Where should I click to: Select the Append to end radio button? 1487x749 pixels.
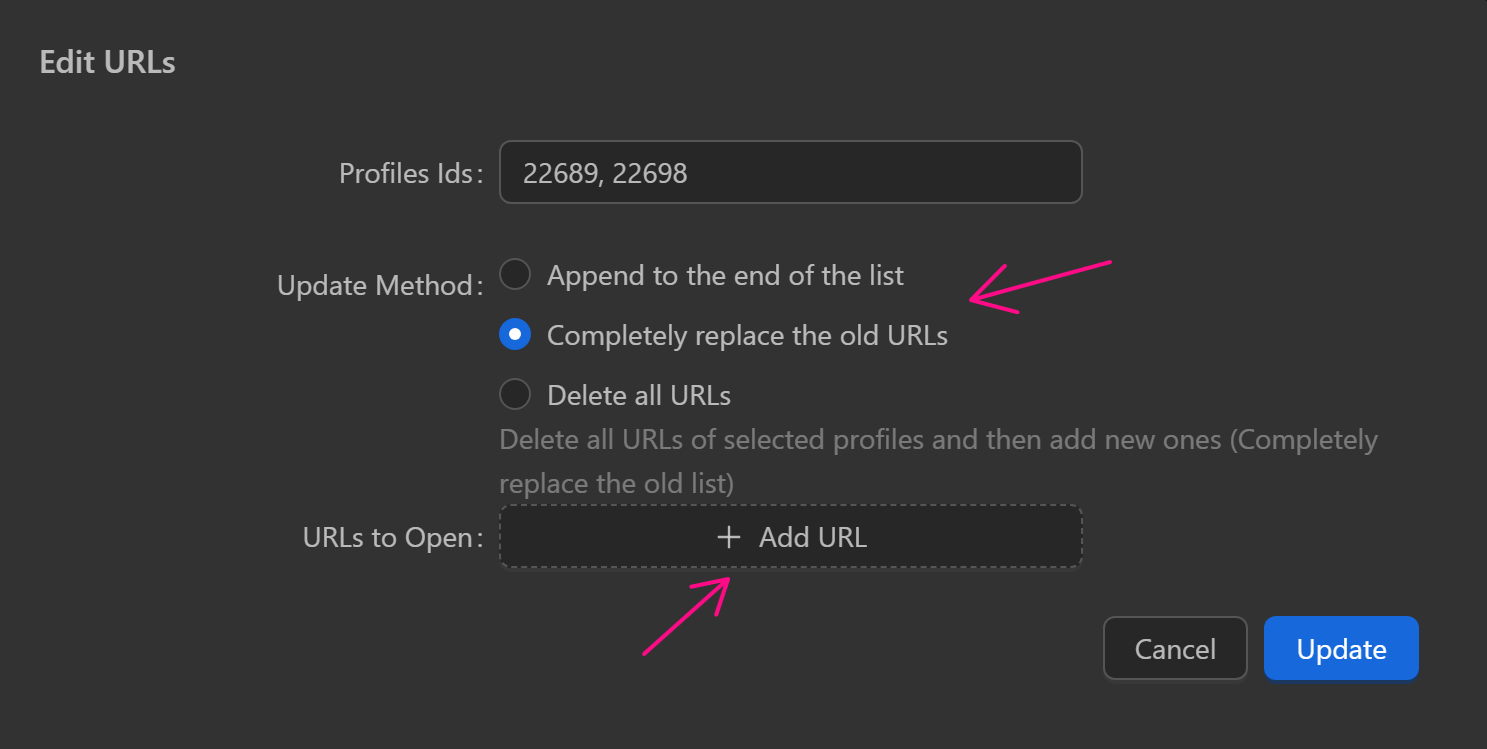pyautogui.click(x=515, y=275)
